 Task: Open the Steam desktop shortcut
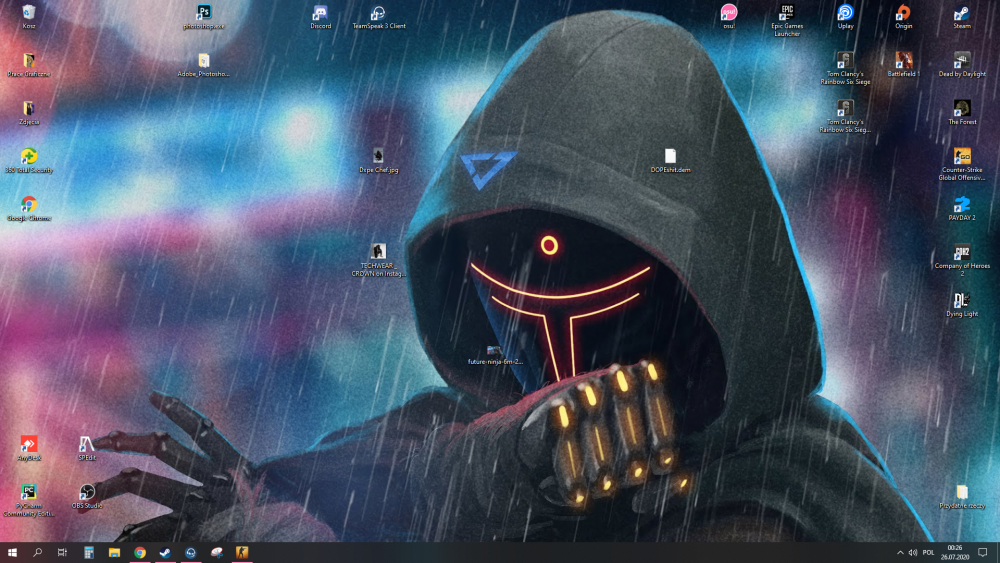pyautogui.click(x=962, y=17)
